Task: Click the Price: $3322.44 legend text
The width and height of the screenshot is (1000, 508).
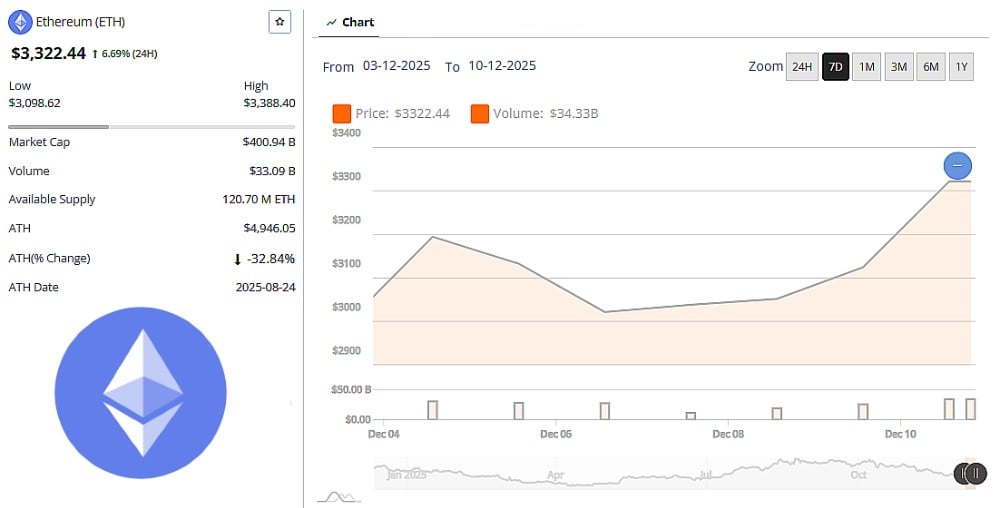Action: [402, 114]
